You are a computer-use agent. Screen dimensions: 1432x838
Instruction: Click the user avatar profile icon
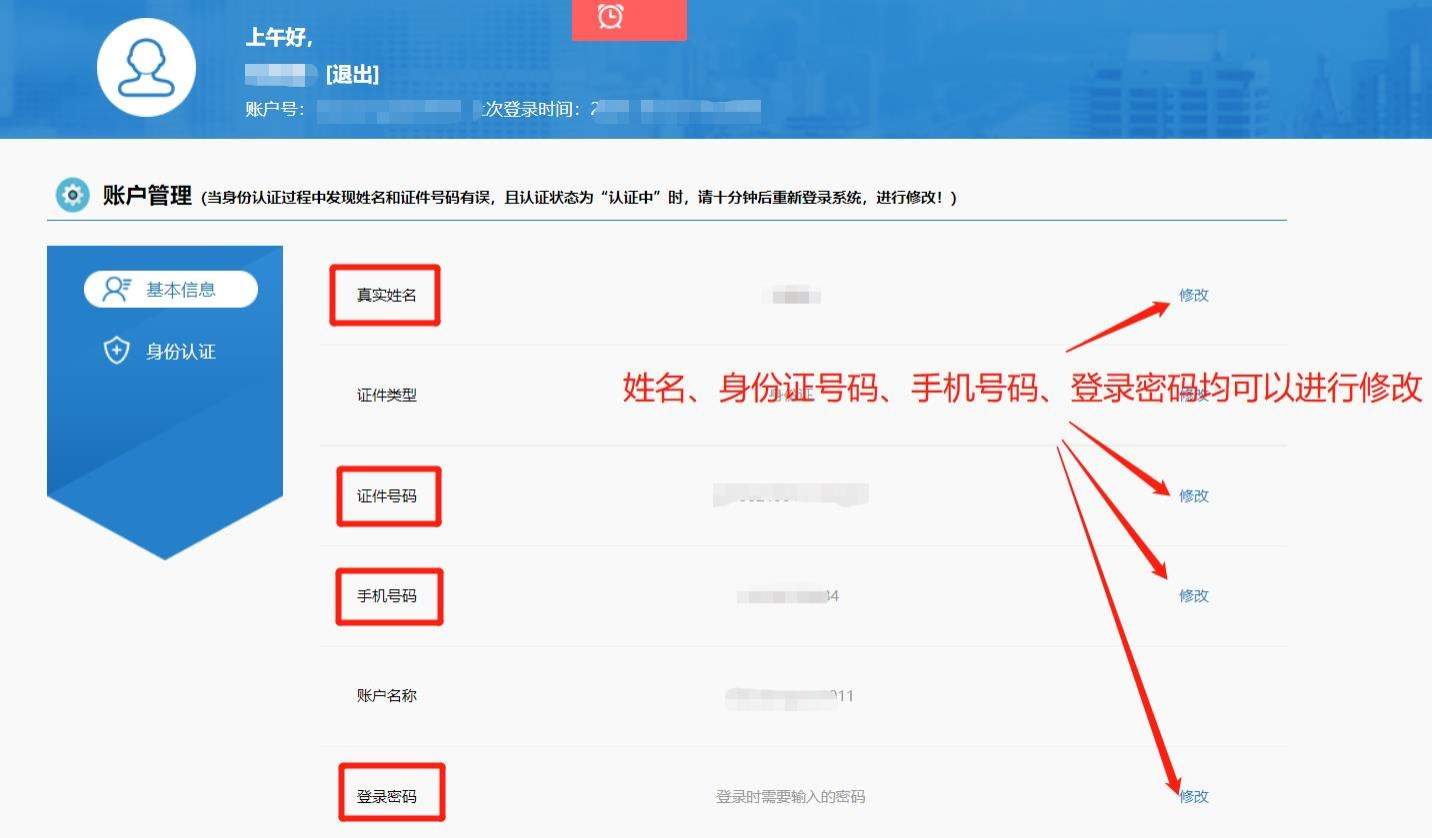(x=146, y=68)
